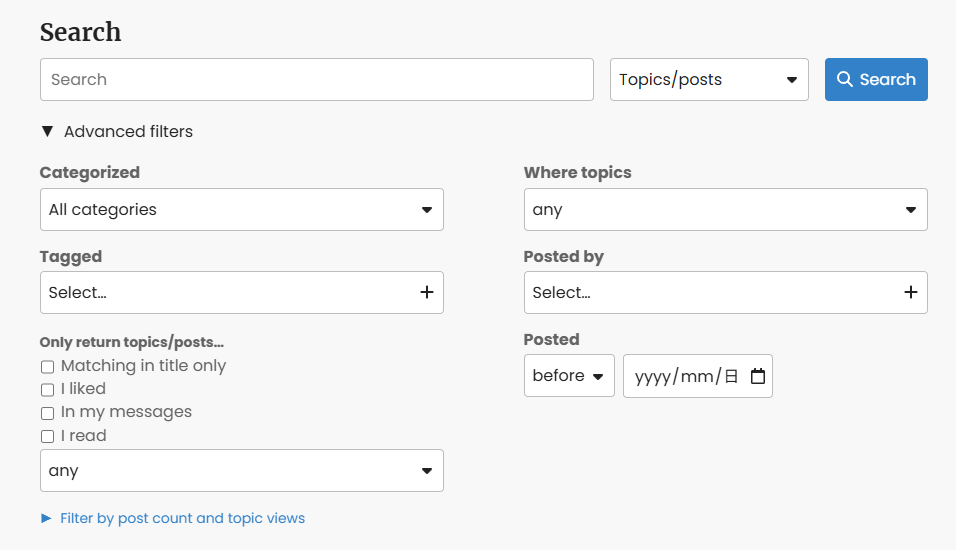Screen dimensions: 956x550
Task: Click the Tagged Select input
Action: [x=241, y=293]
